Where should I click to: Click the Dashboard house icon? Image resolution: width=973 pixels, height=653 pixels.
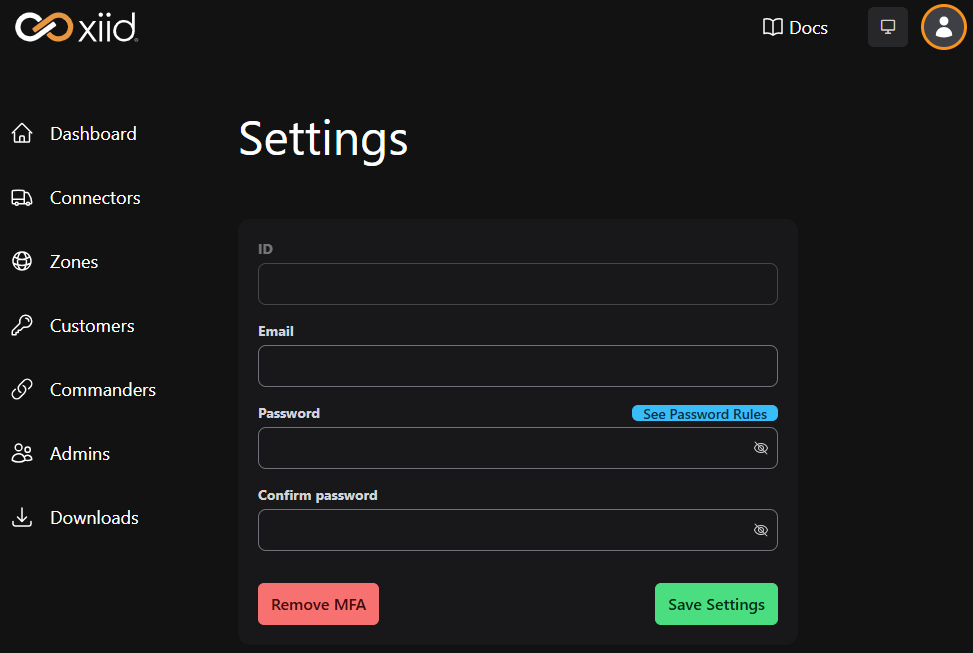click(22, 134)
